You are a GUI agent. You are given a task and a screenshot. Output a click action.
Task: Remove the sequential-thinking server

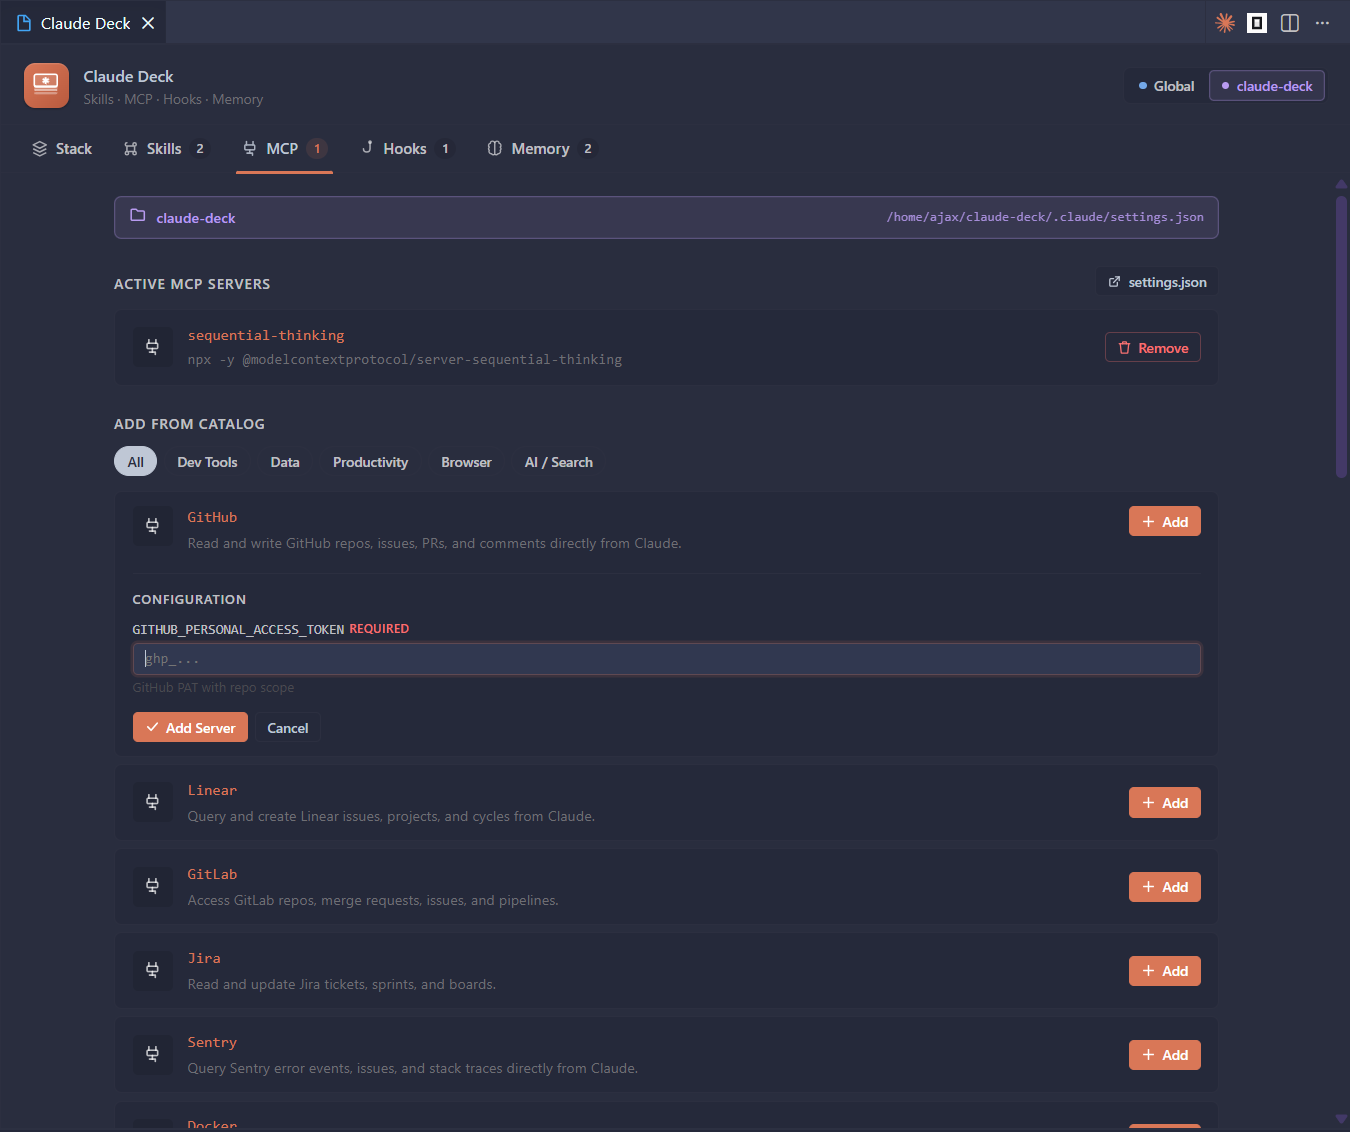point(1153,348)
